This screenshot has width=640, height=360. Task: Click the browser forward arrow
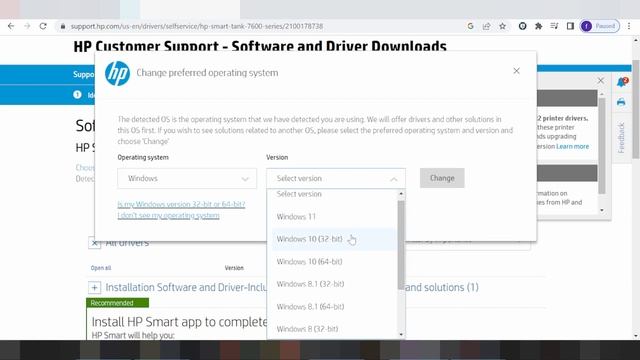27,26
